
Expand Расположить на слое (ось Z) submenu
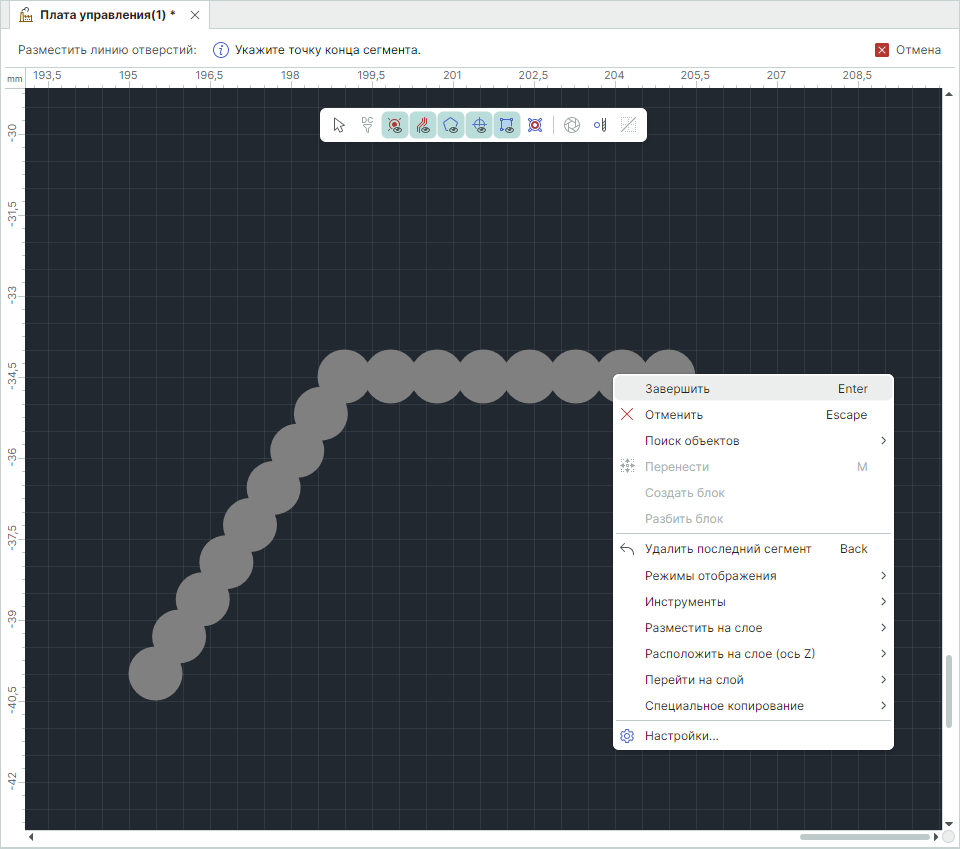pyautogui.click(x=753, y=654)
